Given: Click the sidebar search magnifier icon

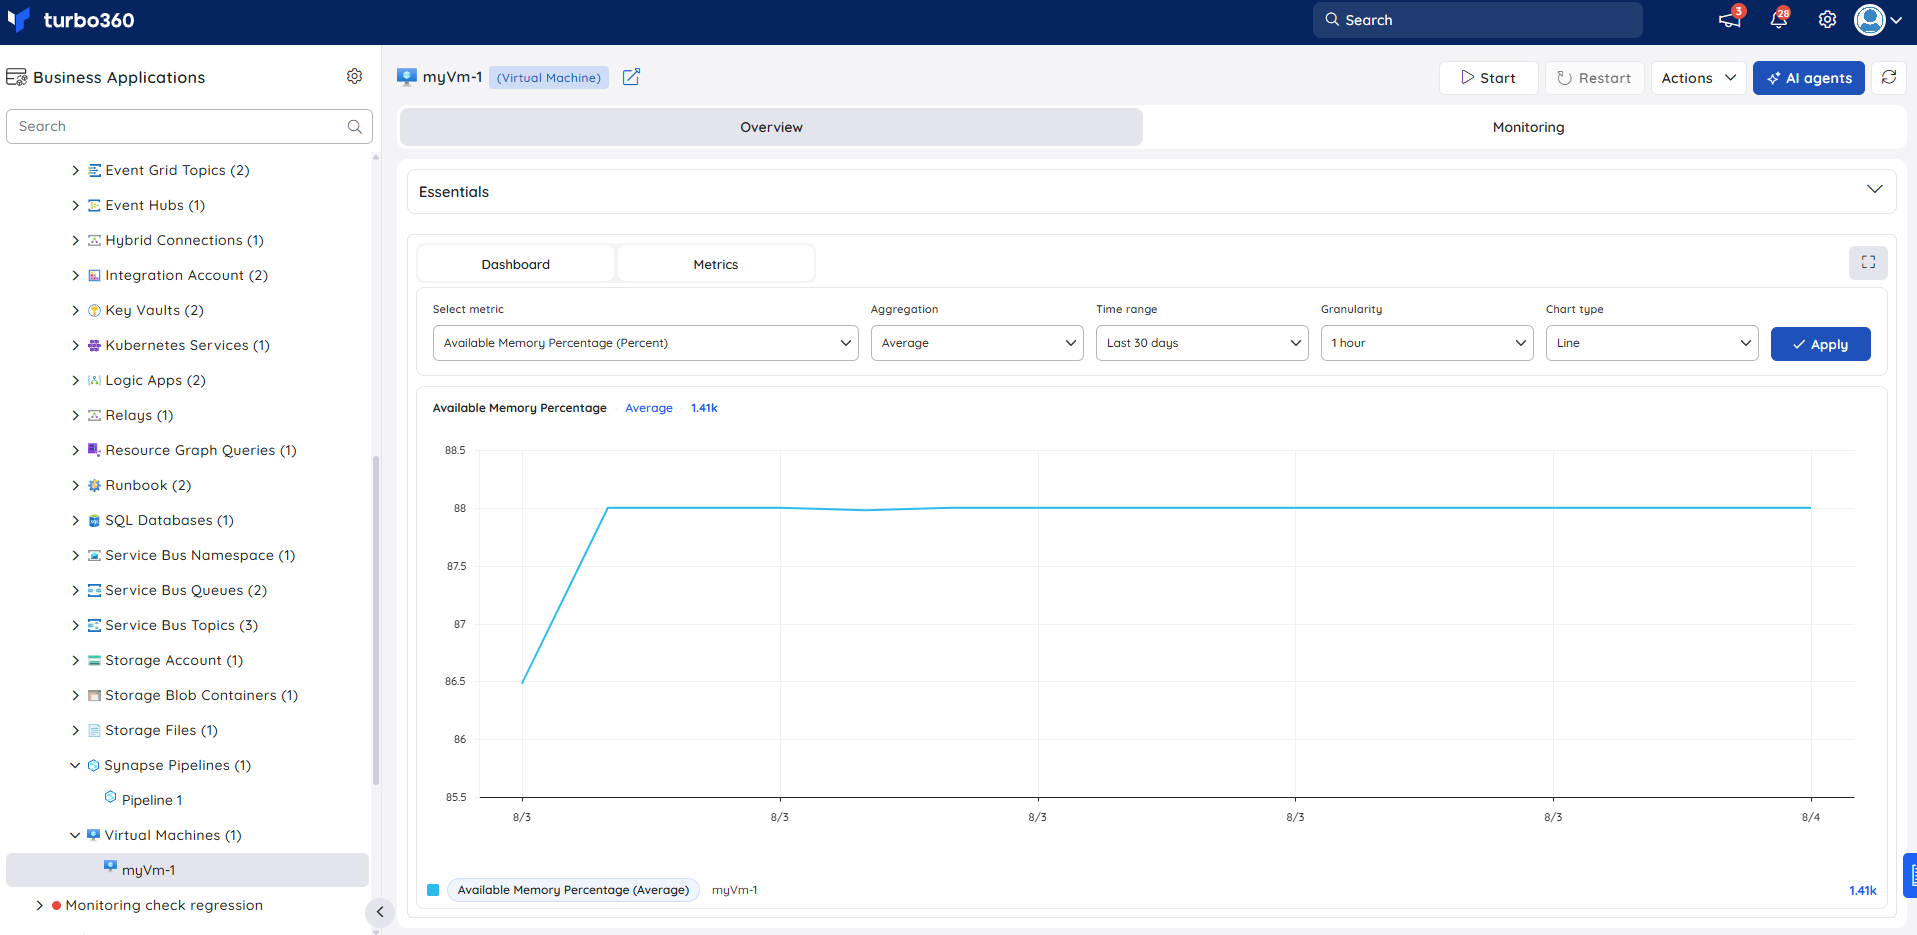Looking at the screenshot, I should pyautogui.click(x=354, y=127).
